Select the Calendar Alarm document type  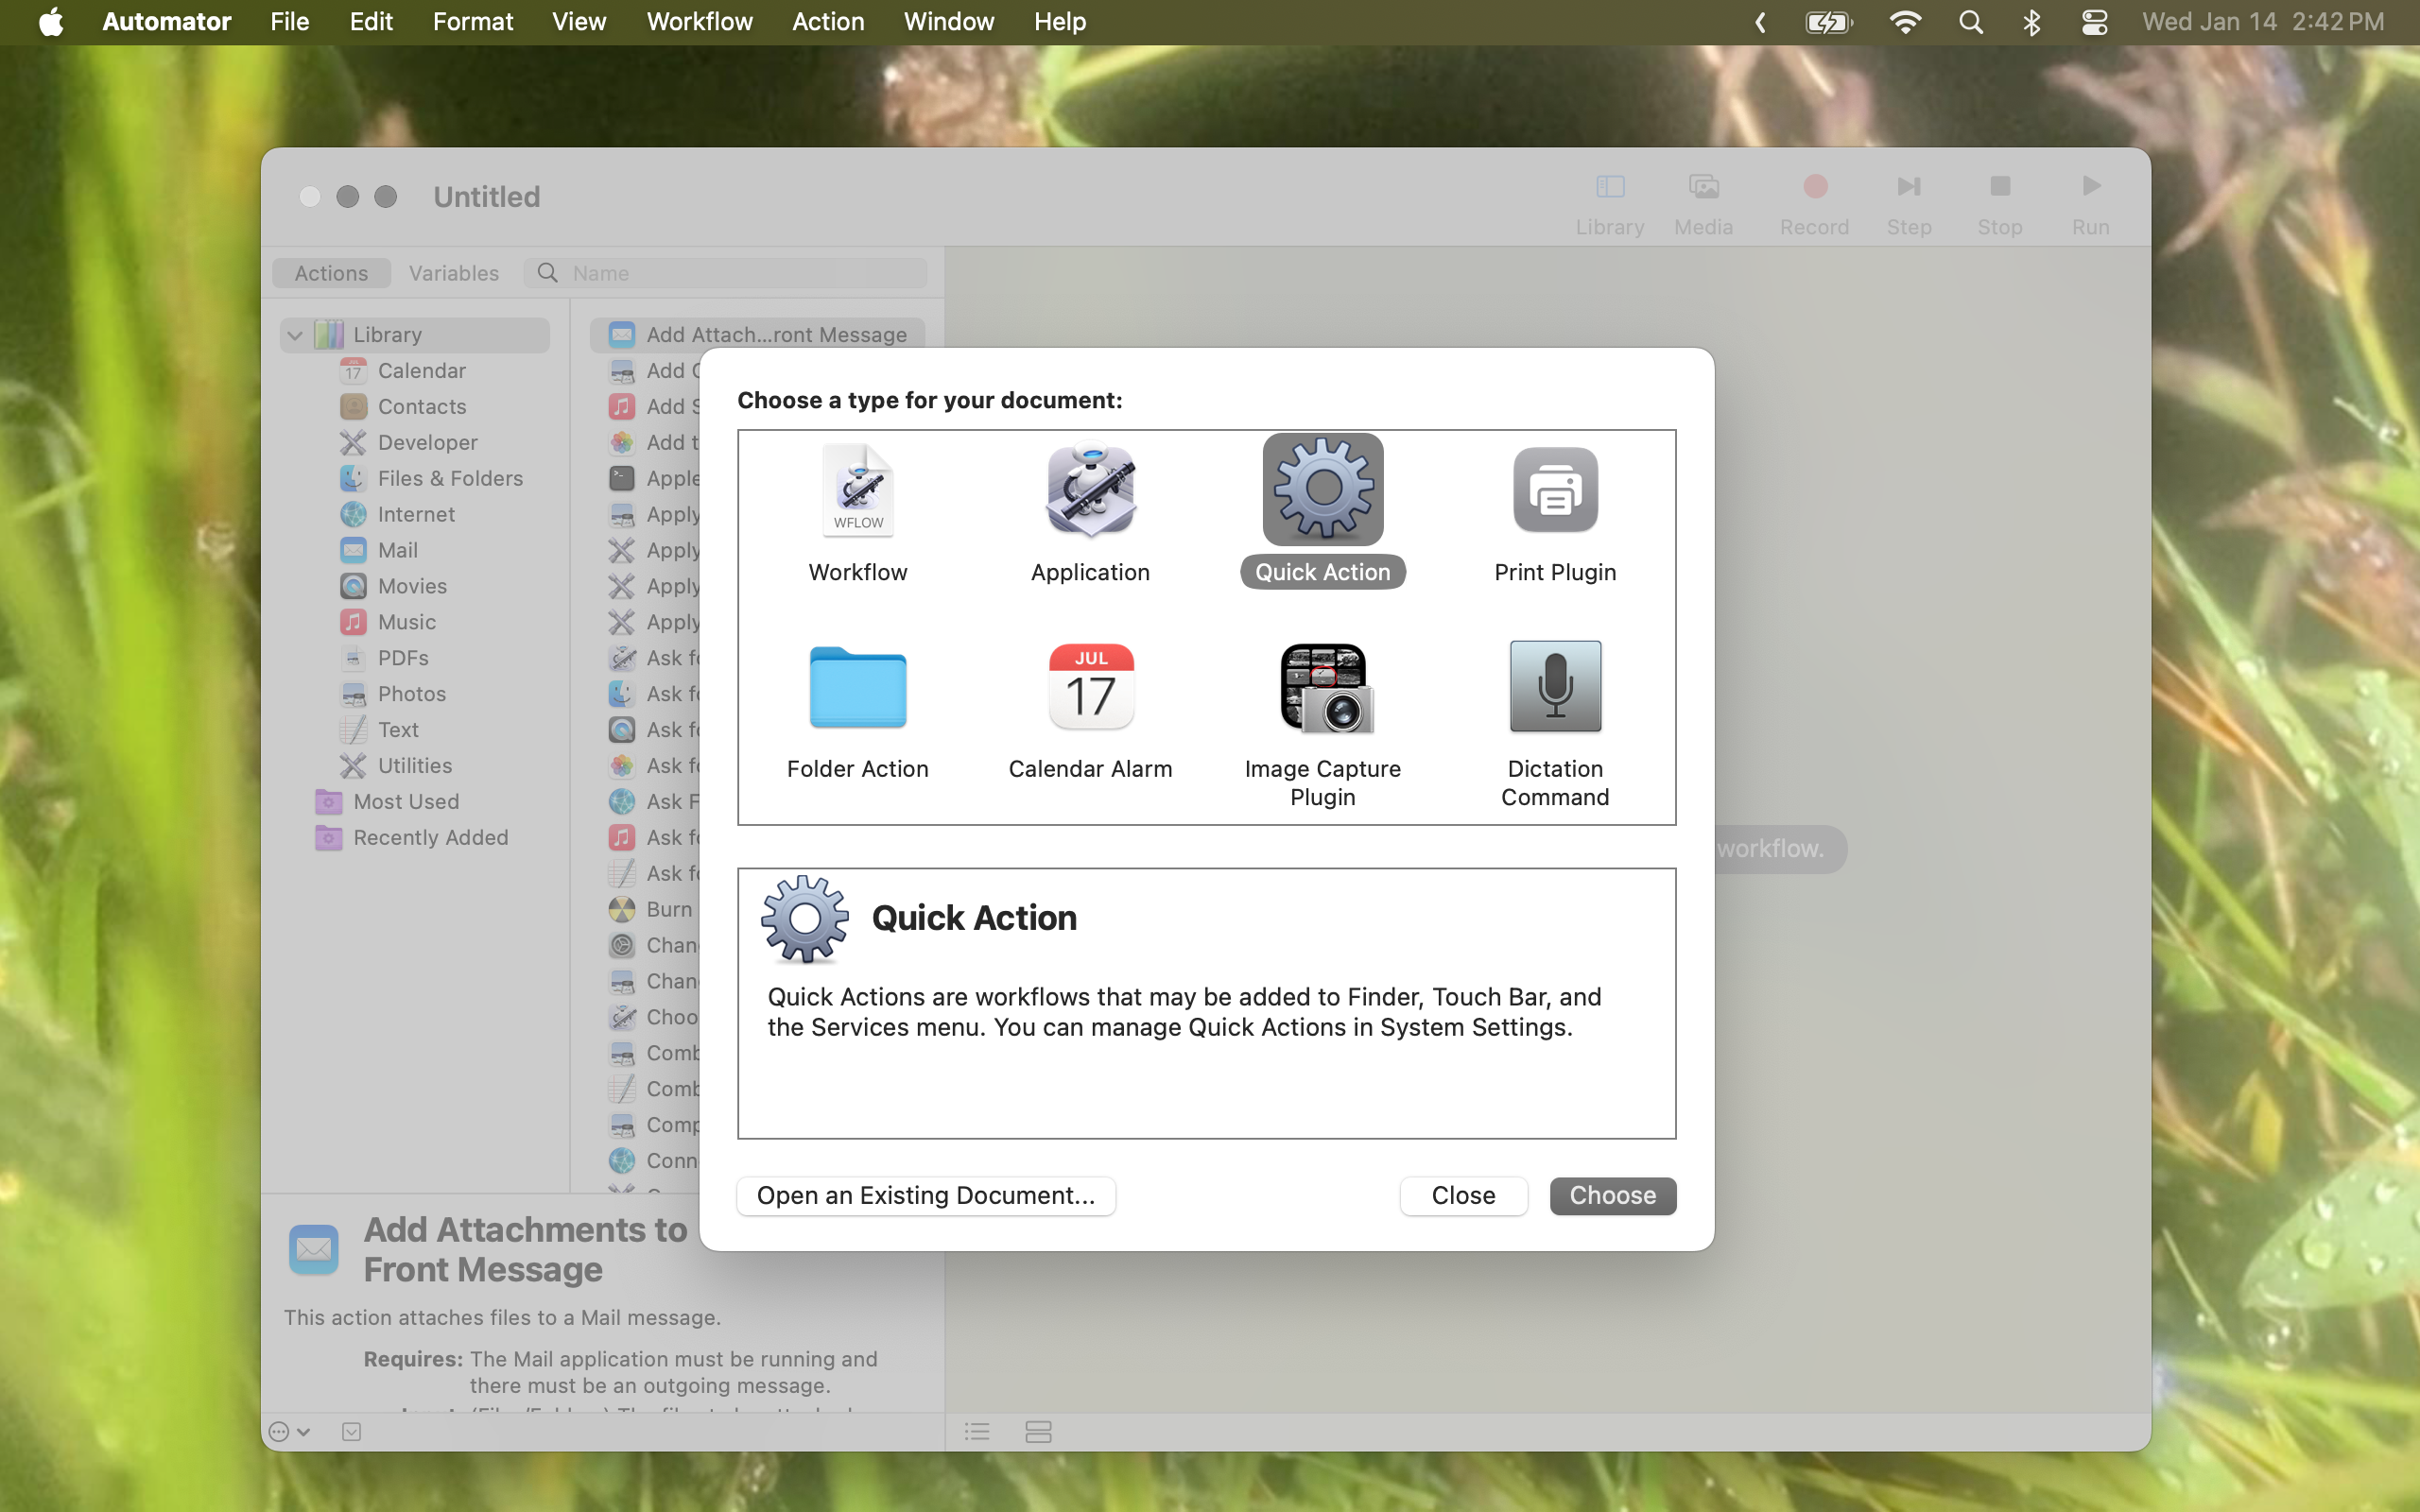(1089, 687)
